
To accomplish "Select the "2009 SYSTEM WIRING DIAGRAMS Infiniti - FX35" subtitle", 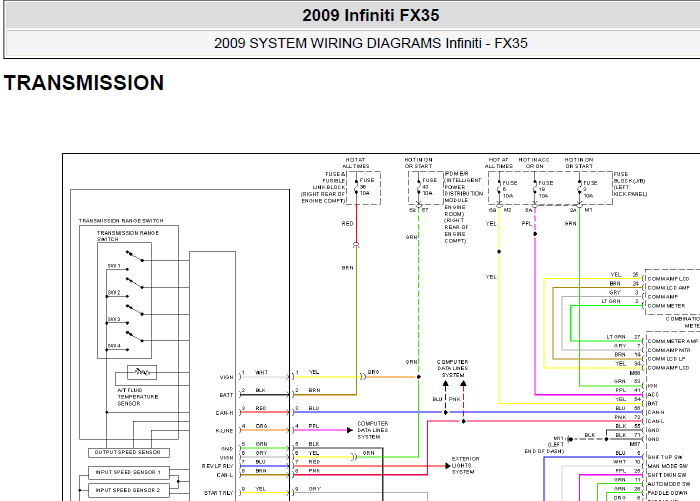I will point(371,43).
